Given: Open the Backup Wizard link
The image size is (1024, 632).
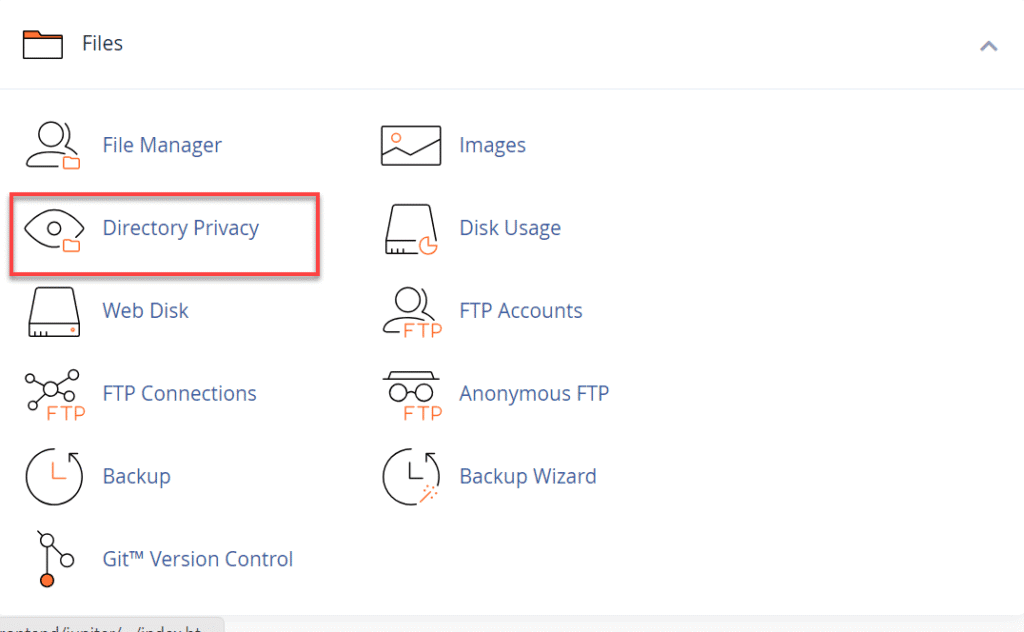Looking at the screenshot, I should click(x=527, y=476).
